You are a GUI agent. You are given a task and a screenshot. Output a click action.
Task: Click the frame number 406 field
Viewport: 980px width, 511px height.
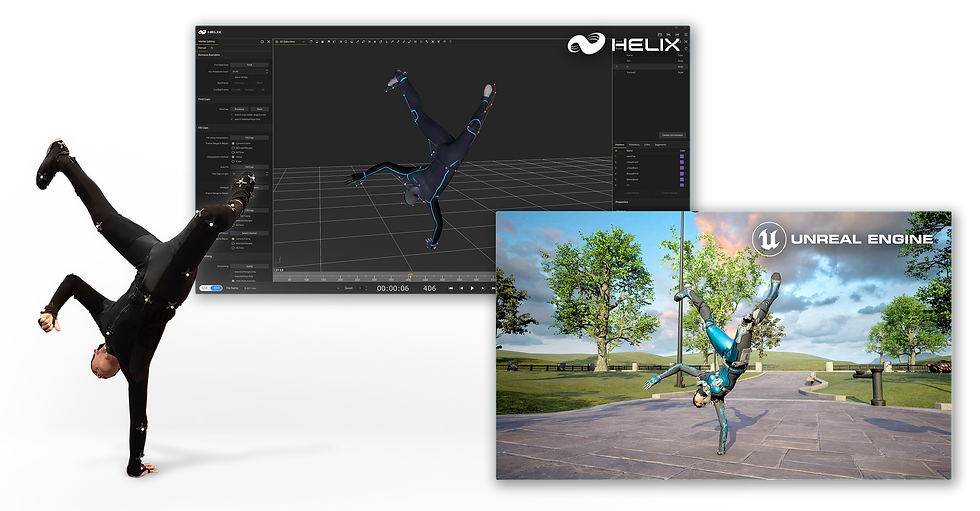429,288
